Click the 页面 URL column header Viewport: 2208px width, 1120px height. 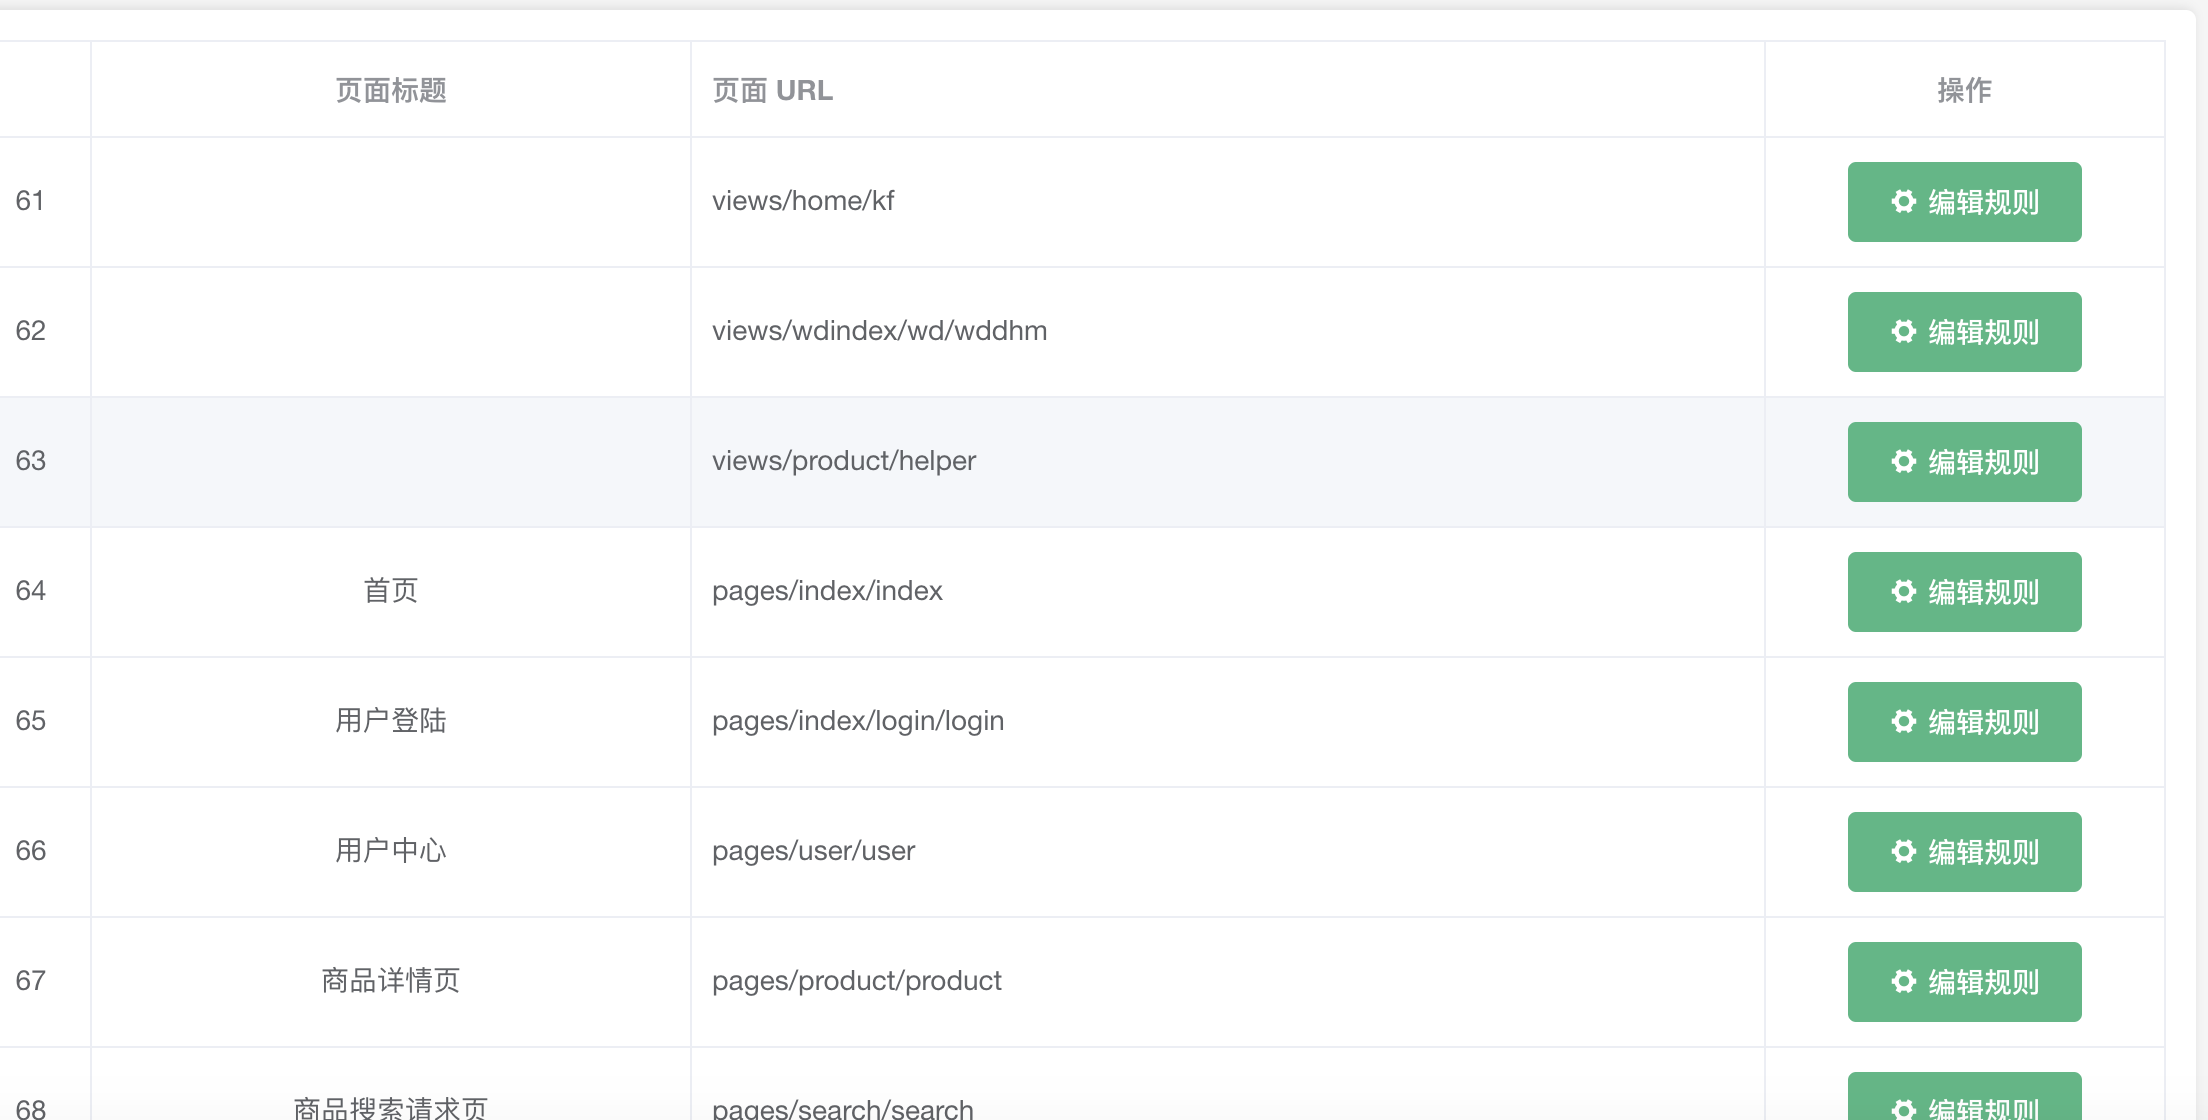pos(772,90)
